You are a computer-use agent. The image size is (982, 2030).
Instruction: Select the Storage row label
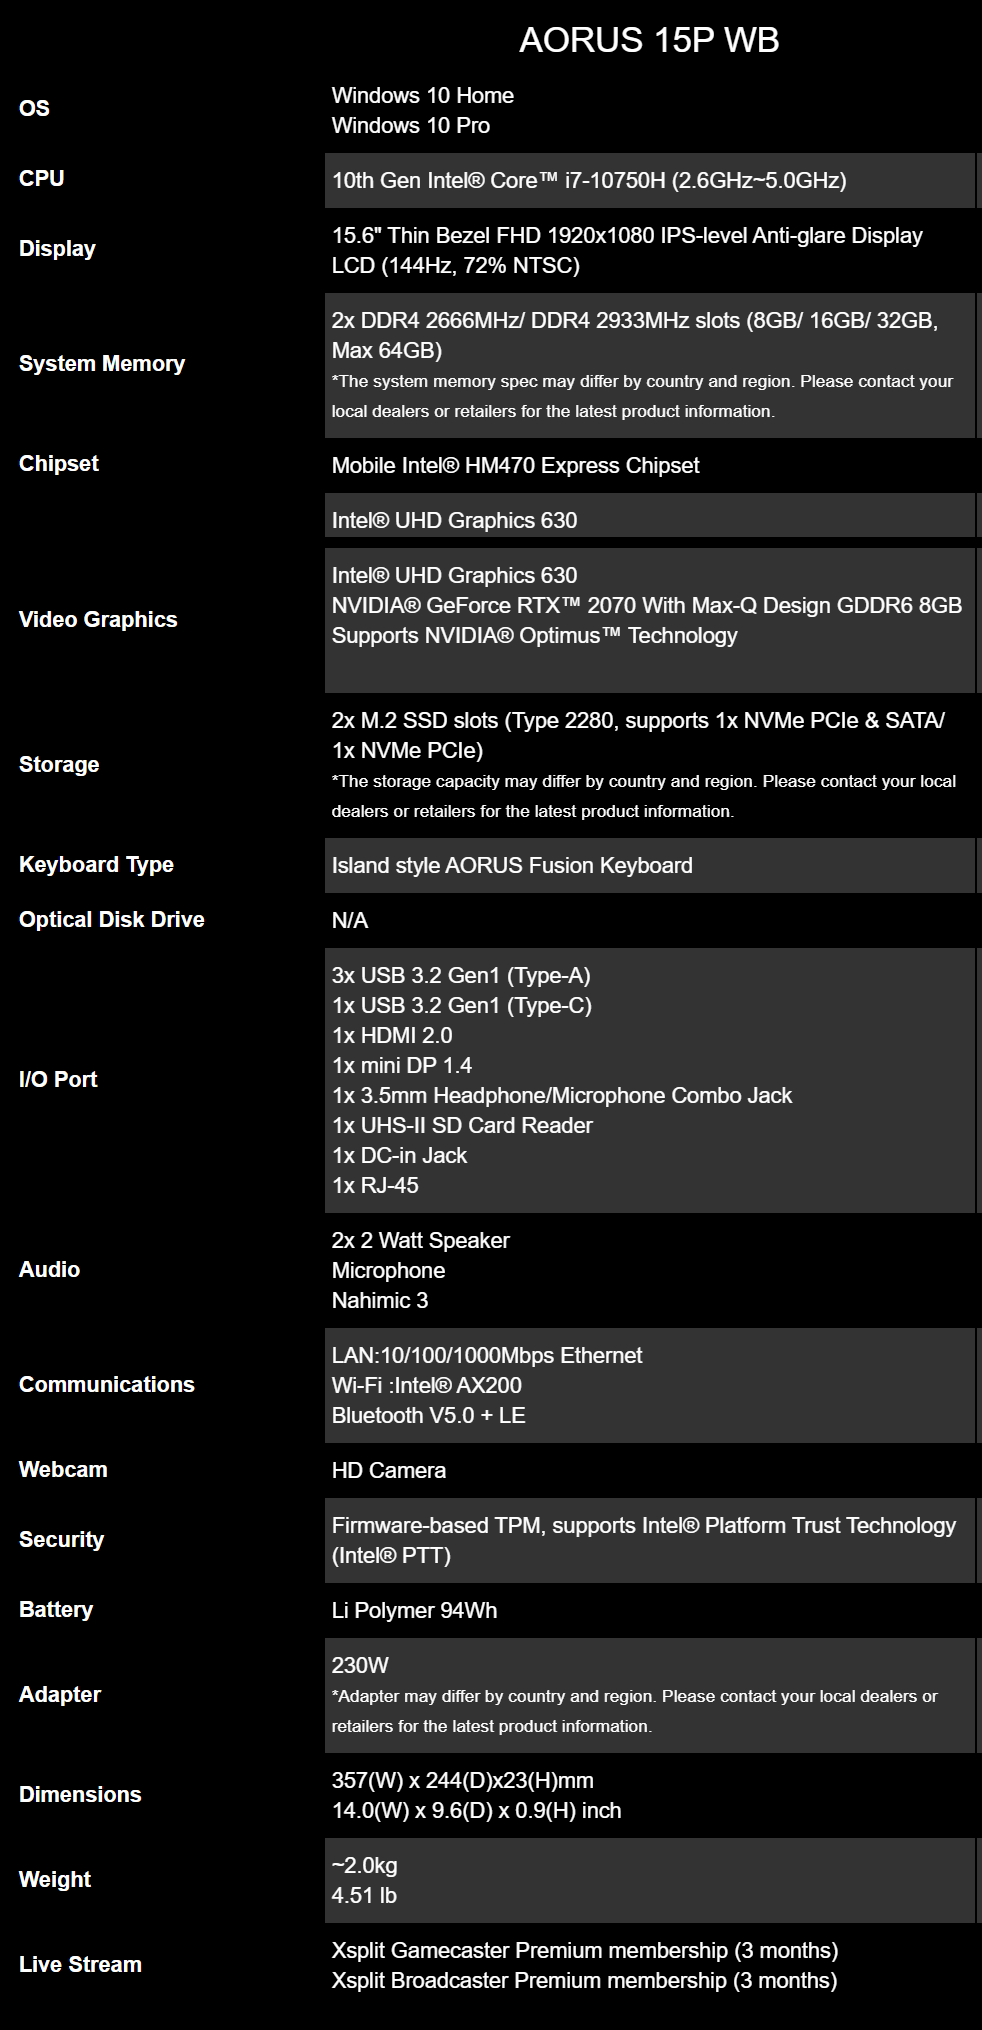click(59, 765)
